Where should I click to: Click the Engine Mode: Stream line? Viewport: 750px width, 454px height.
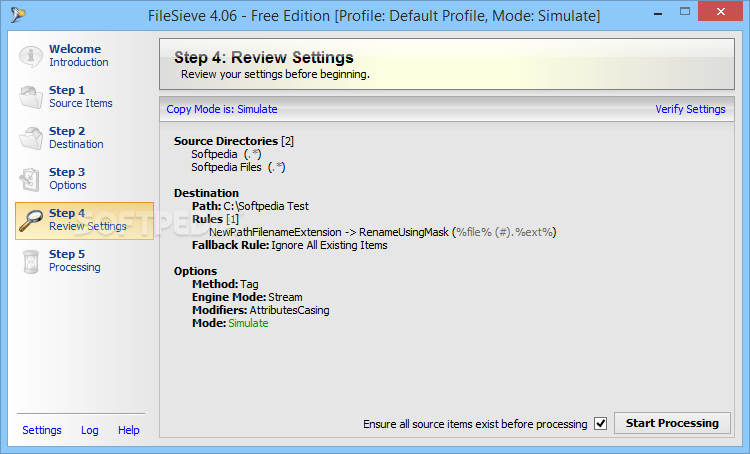click(247, 297)
